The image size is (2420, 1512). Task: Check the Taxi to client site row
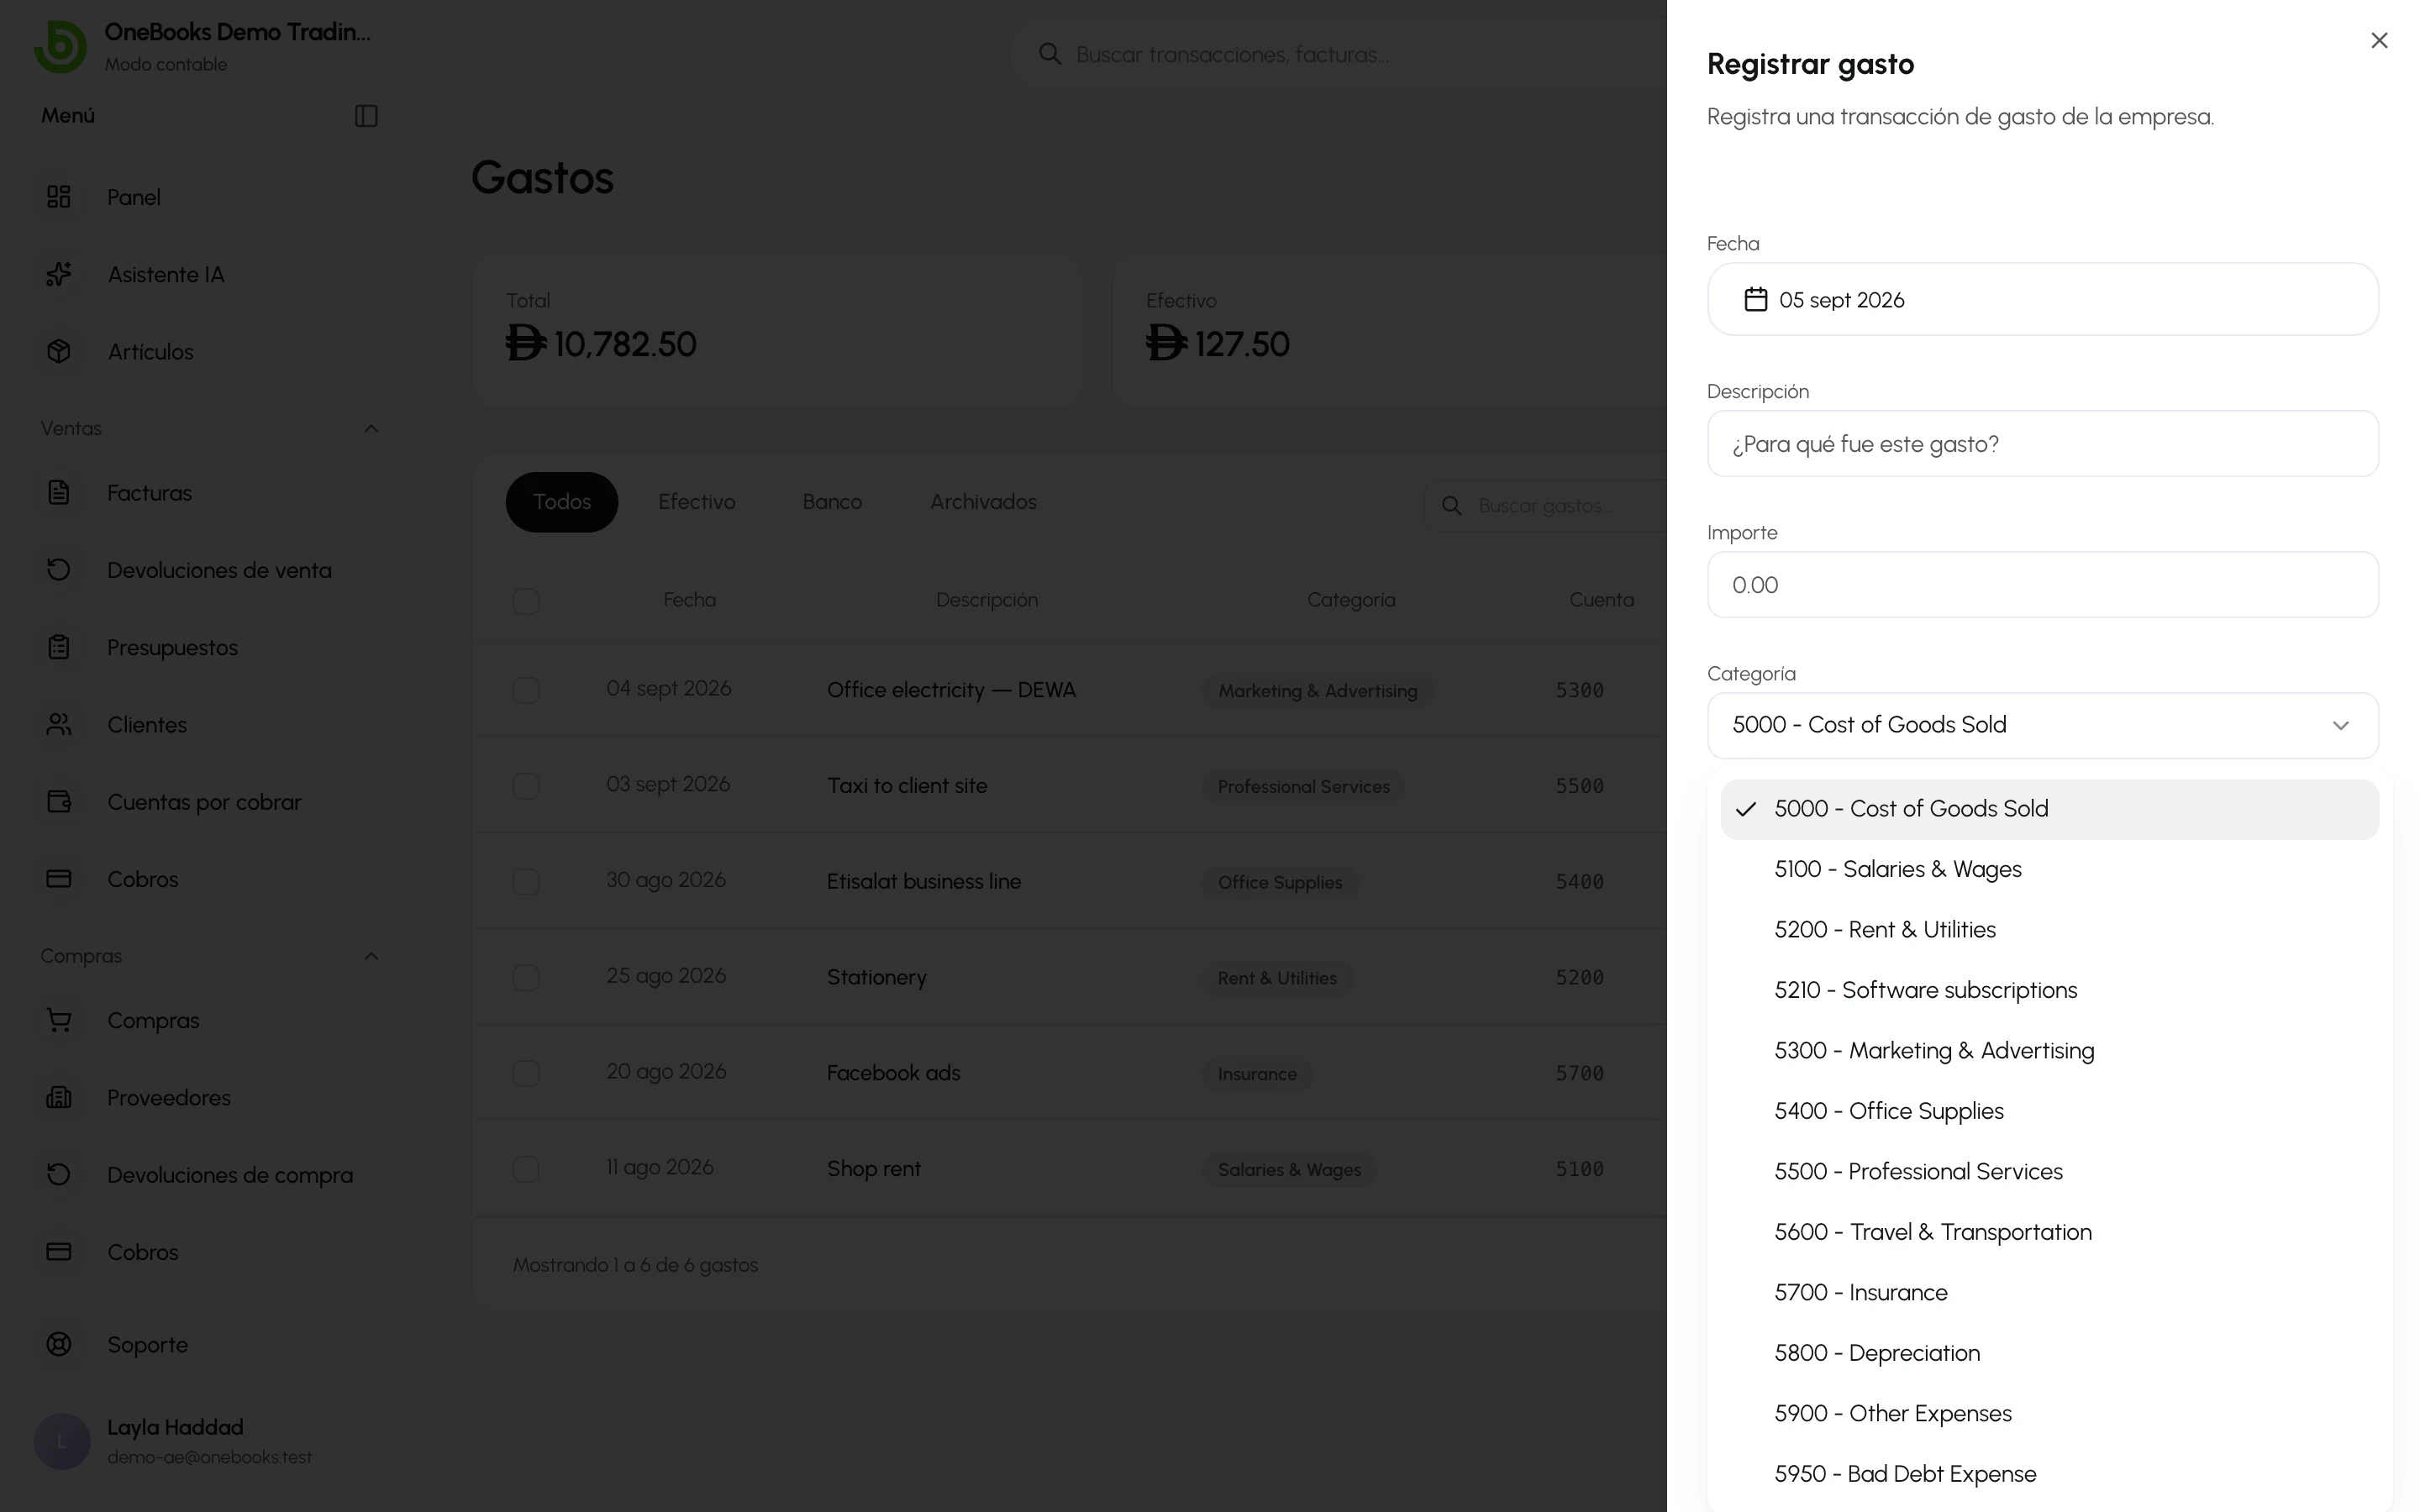click(x=526, y=786)
